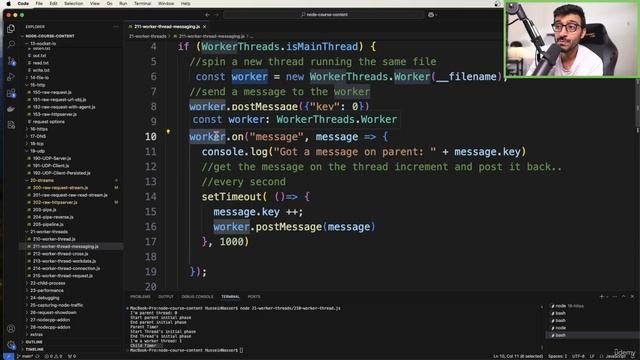Screen dimensions: 640x360
Task: Click the Spaces: 2 indentation status entry
Action: pos(558,356)
